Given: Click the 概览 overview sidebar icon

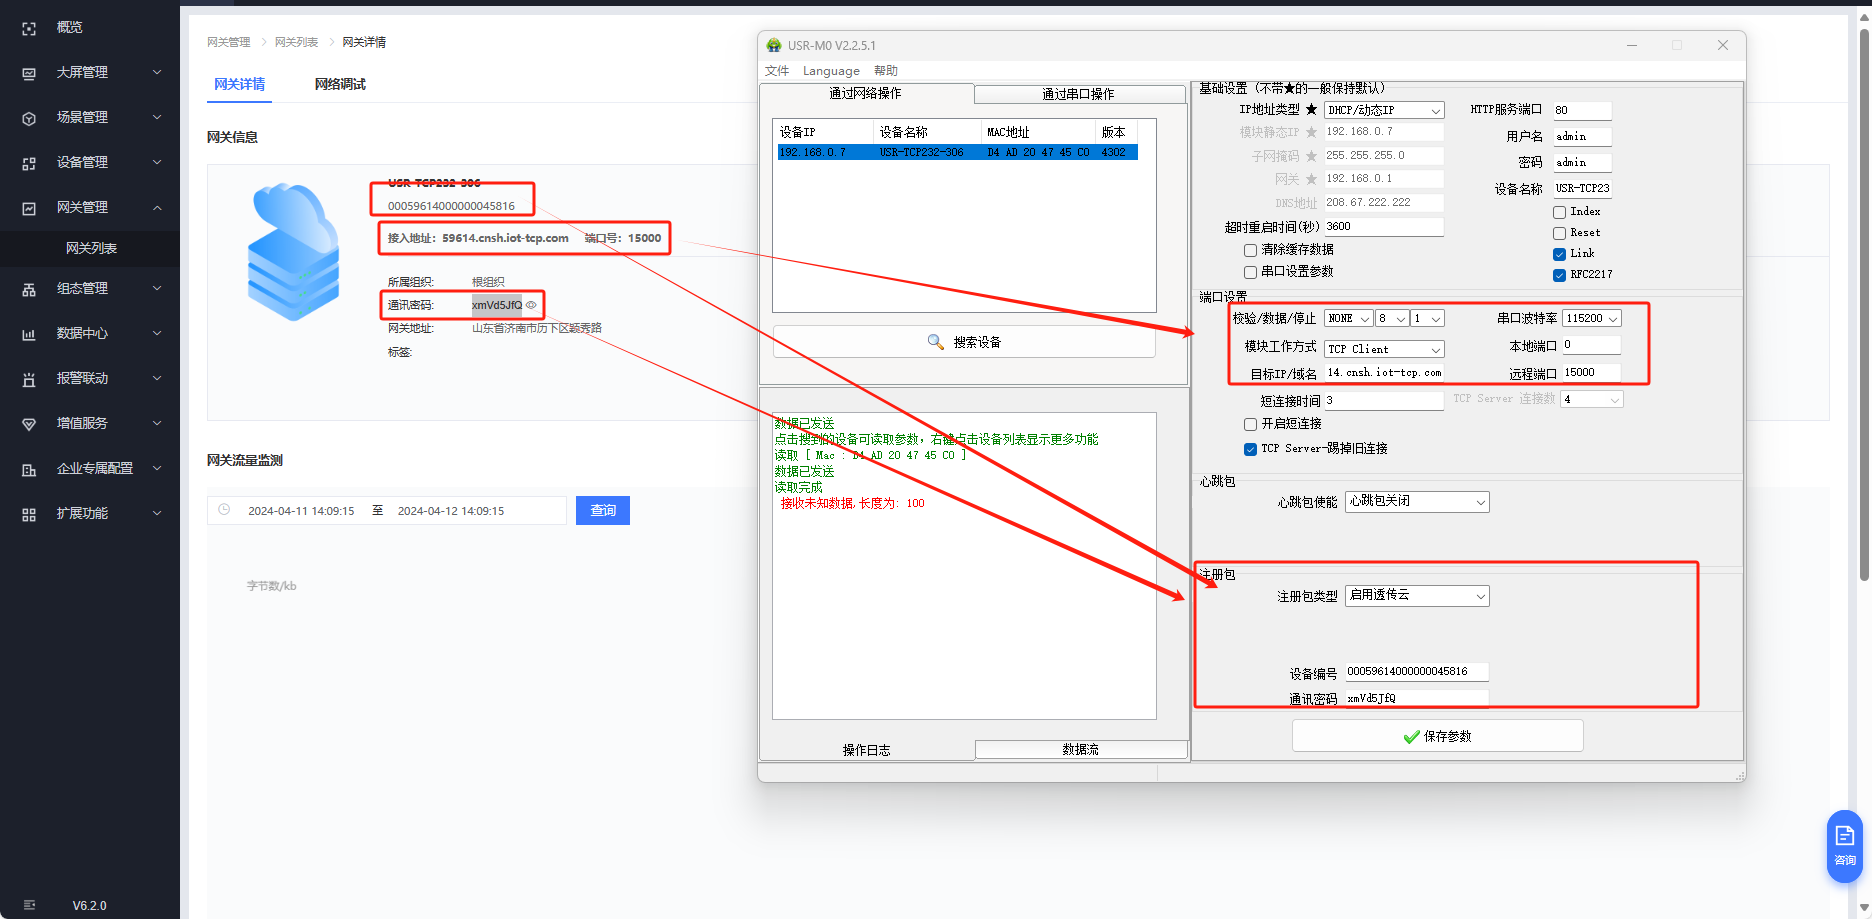Looking at the screenshot, I should 29,28.
